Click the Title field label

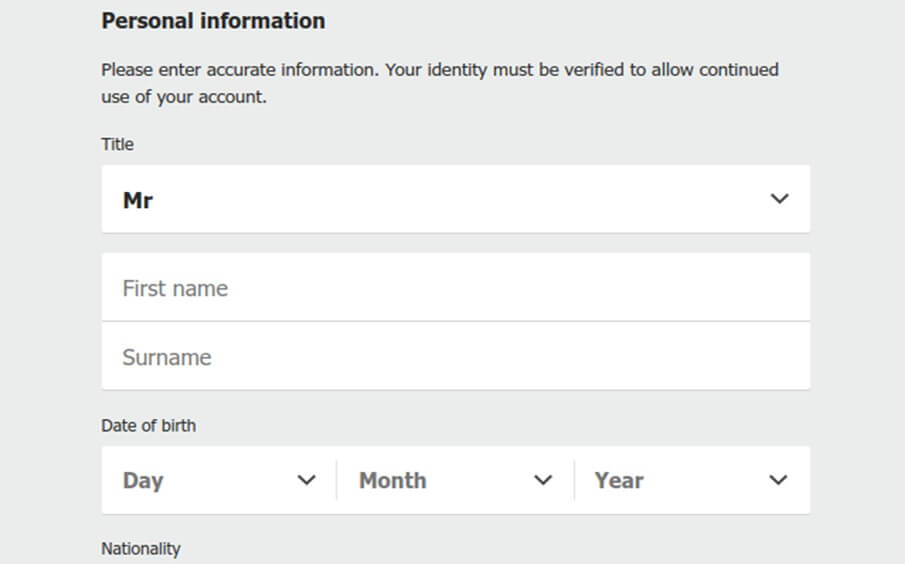[x=117, y=144]
